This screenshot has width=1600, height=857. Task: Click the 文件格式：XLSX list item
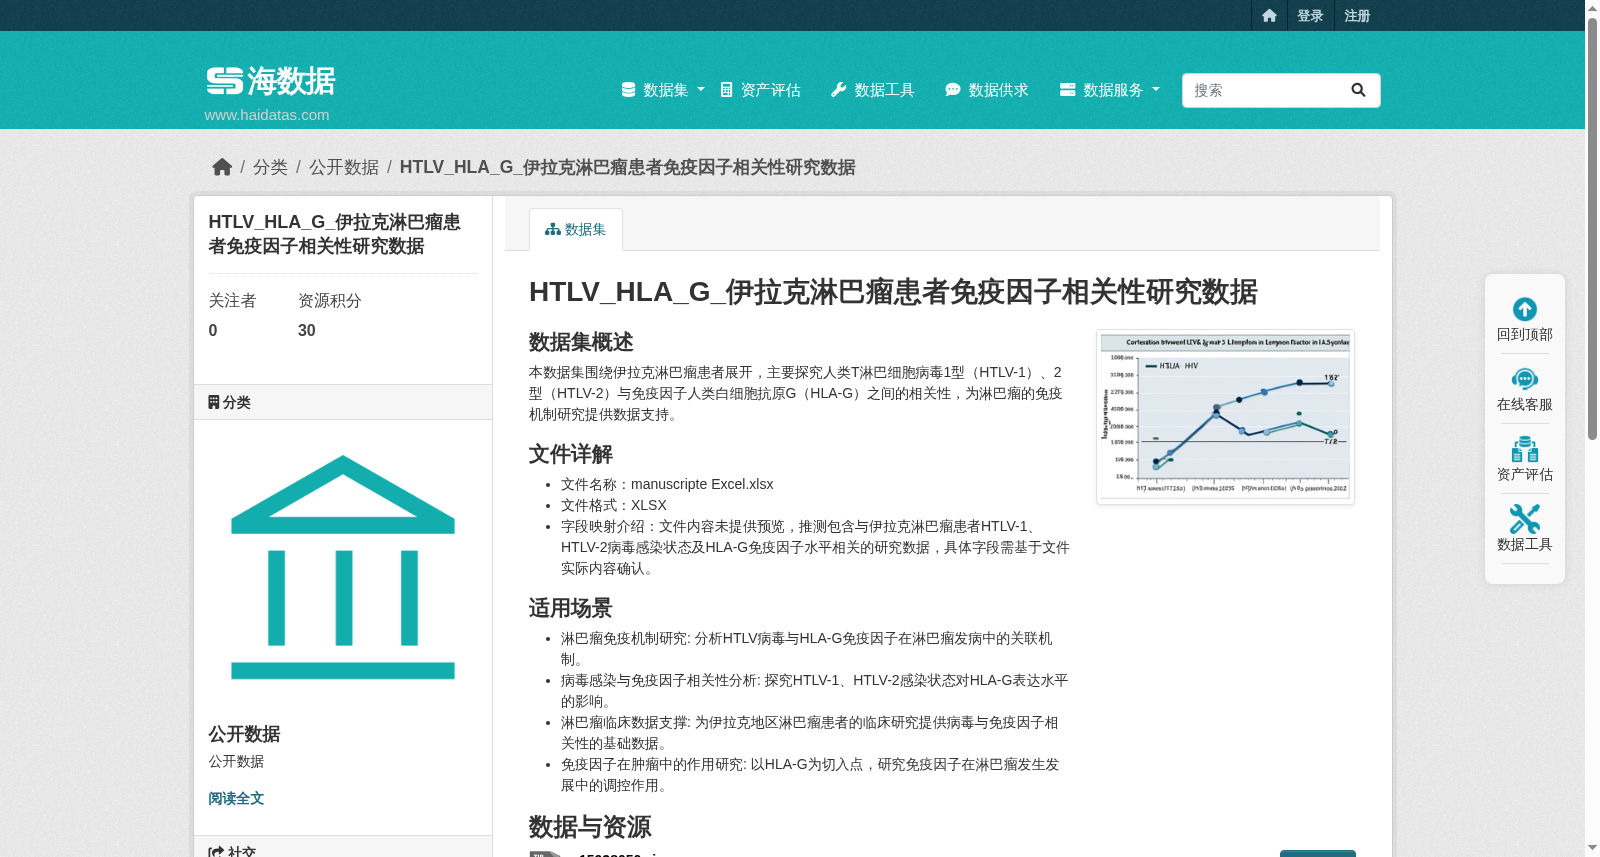tap(614, 505)
